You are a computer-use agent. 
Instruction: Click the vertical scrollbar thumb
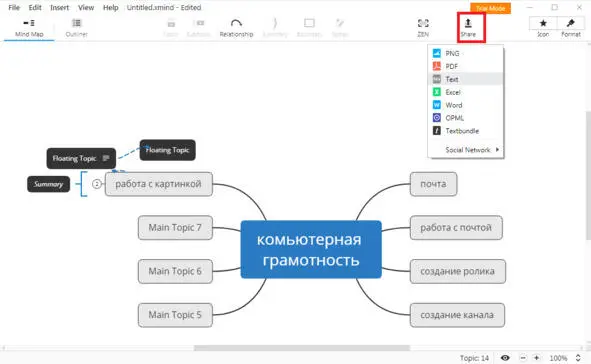click(588, 175)
